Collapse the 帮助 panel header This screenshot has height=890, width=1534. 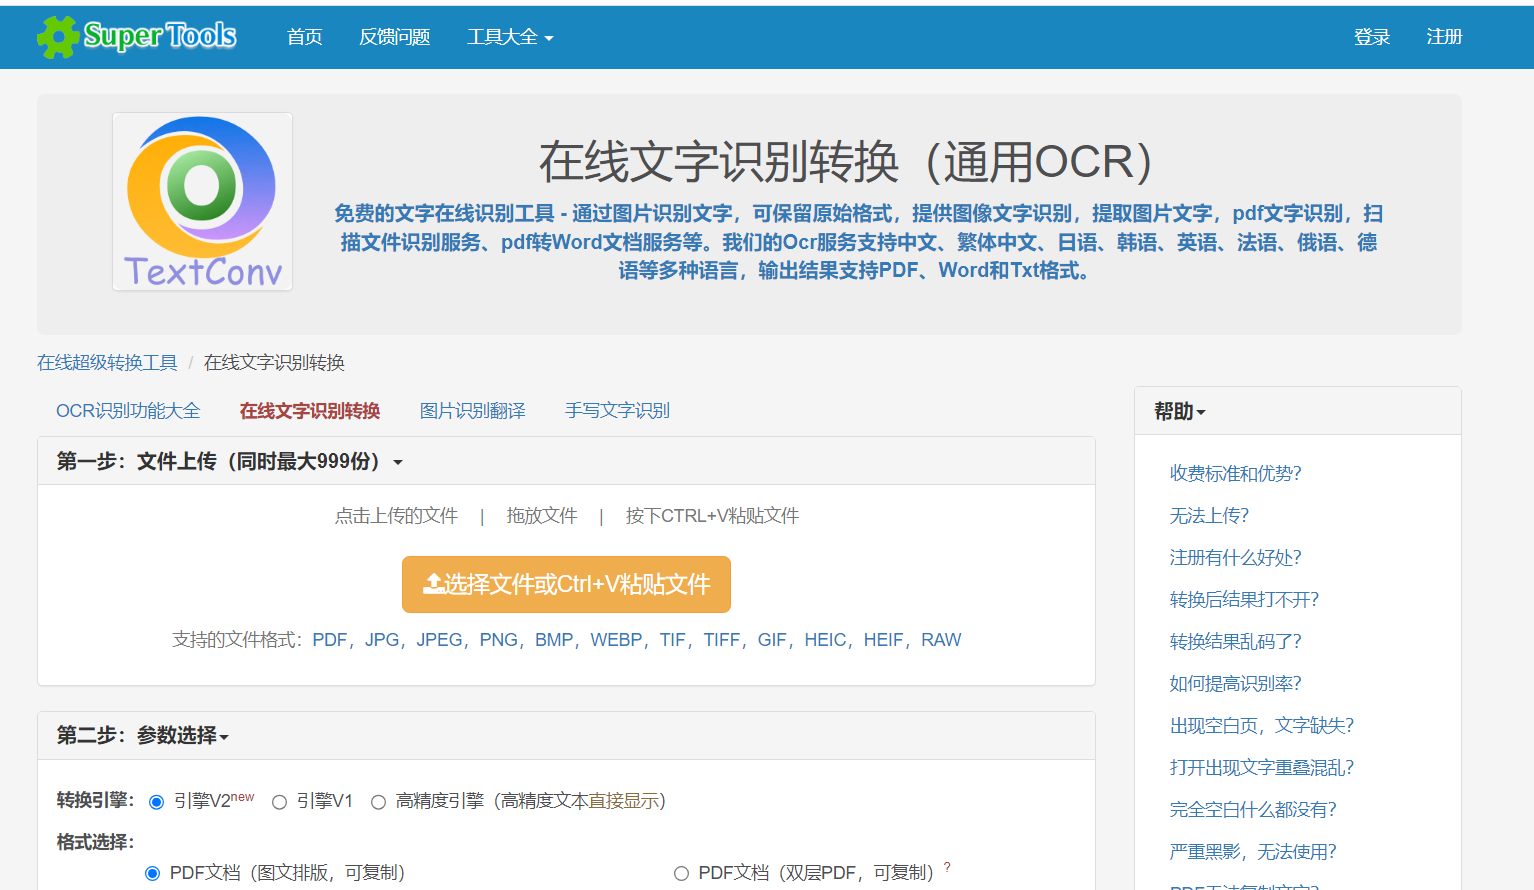coord(1179,411)
